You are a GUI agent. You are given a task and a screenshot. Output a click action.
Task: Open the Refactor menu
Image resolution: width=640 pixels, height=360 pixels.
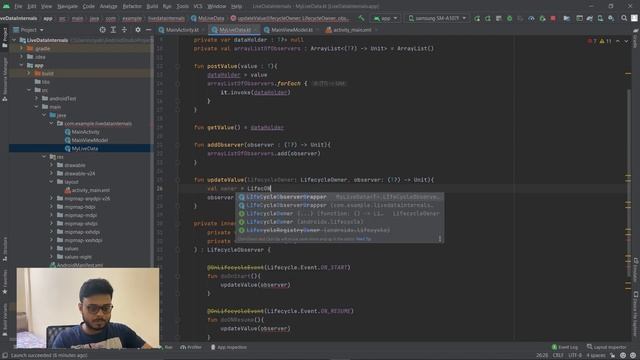pyautogui.click(x=132, y=6)
